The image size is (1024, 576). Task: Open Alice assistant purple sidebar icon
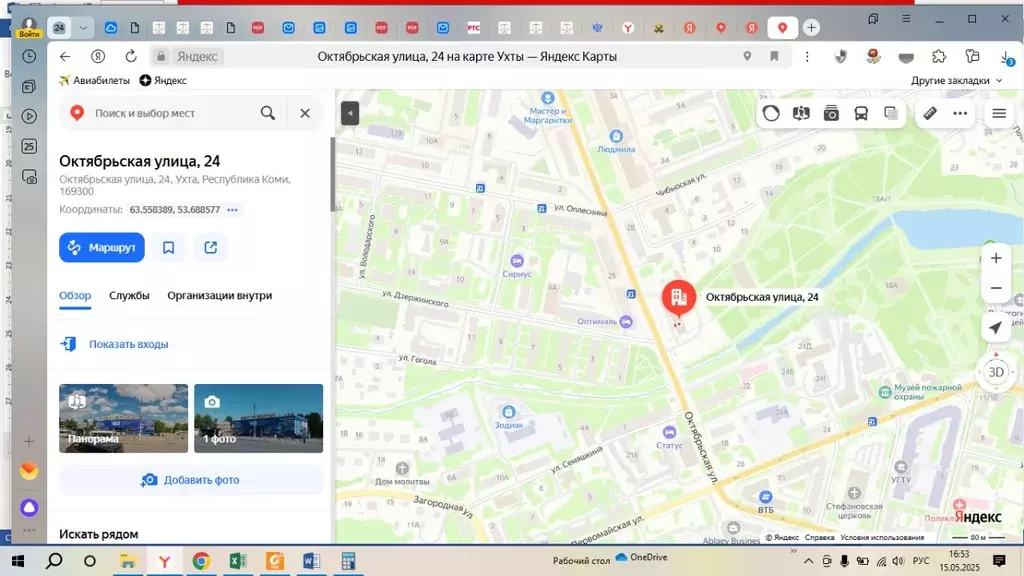pos(29,507)
